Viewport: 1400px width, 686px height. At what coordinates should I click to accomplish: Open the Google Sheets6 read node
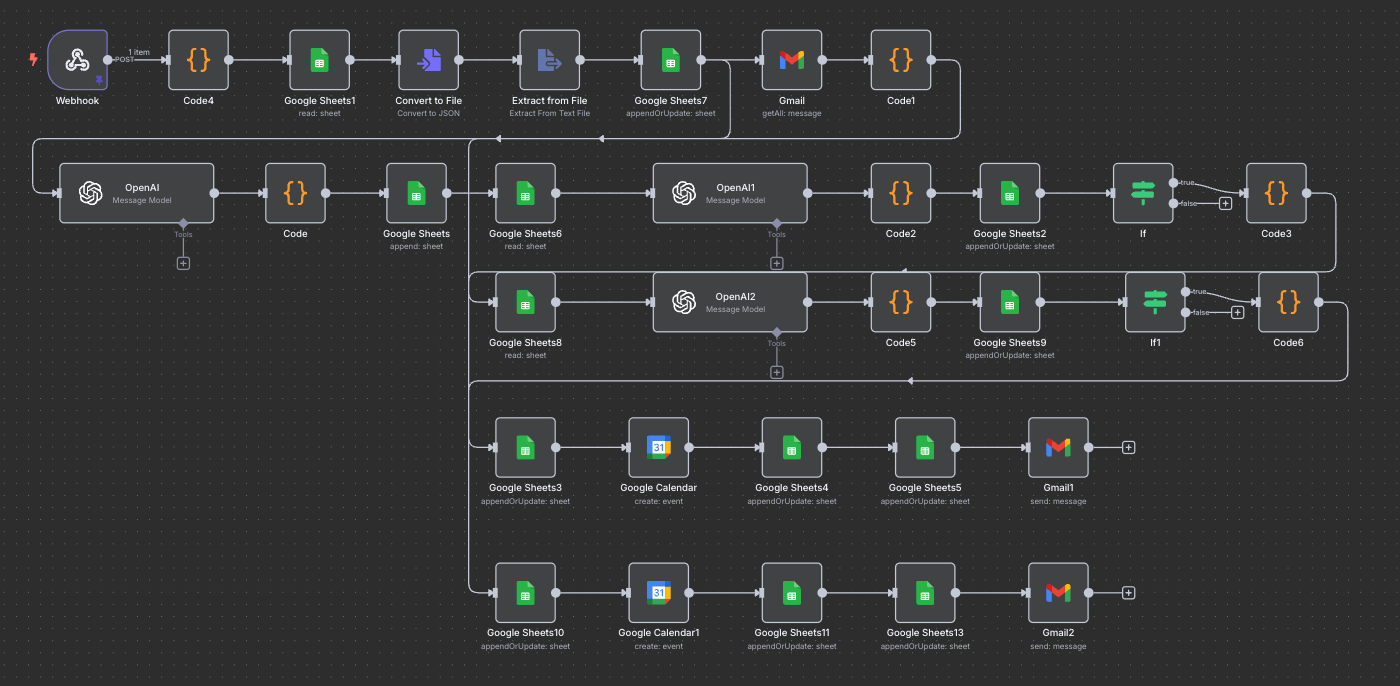(x=525, y=193)
